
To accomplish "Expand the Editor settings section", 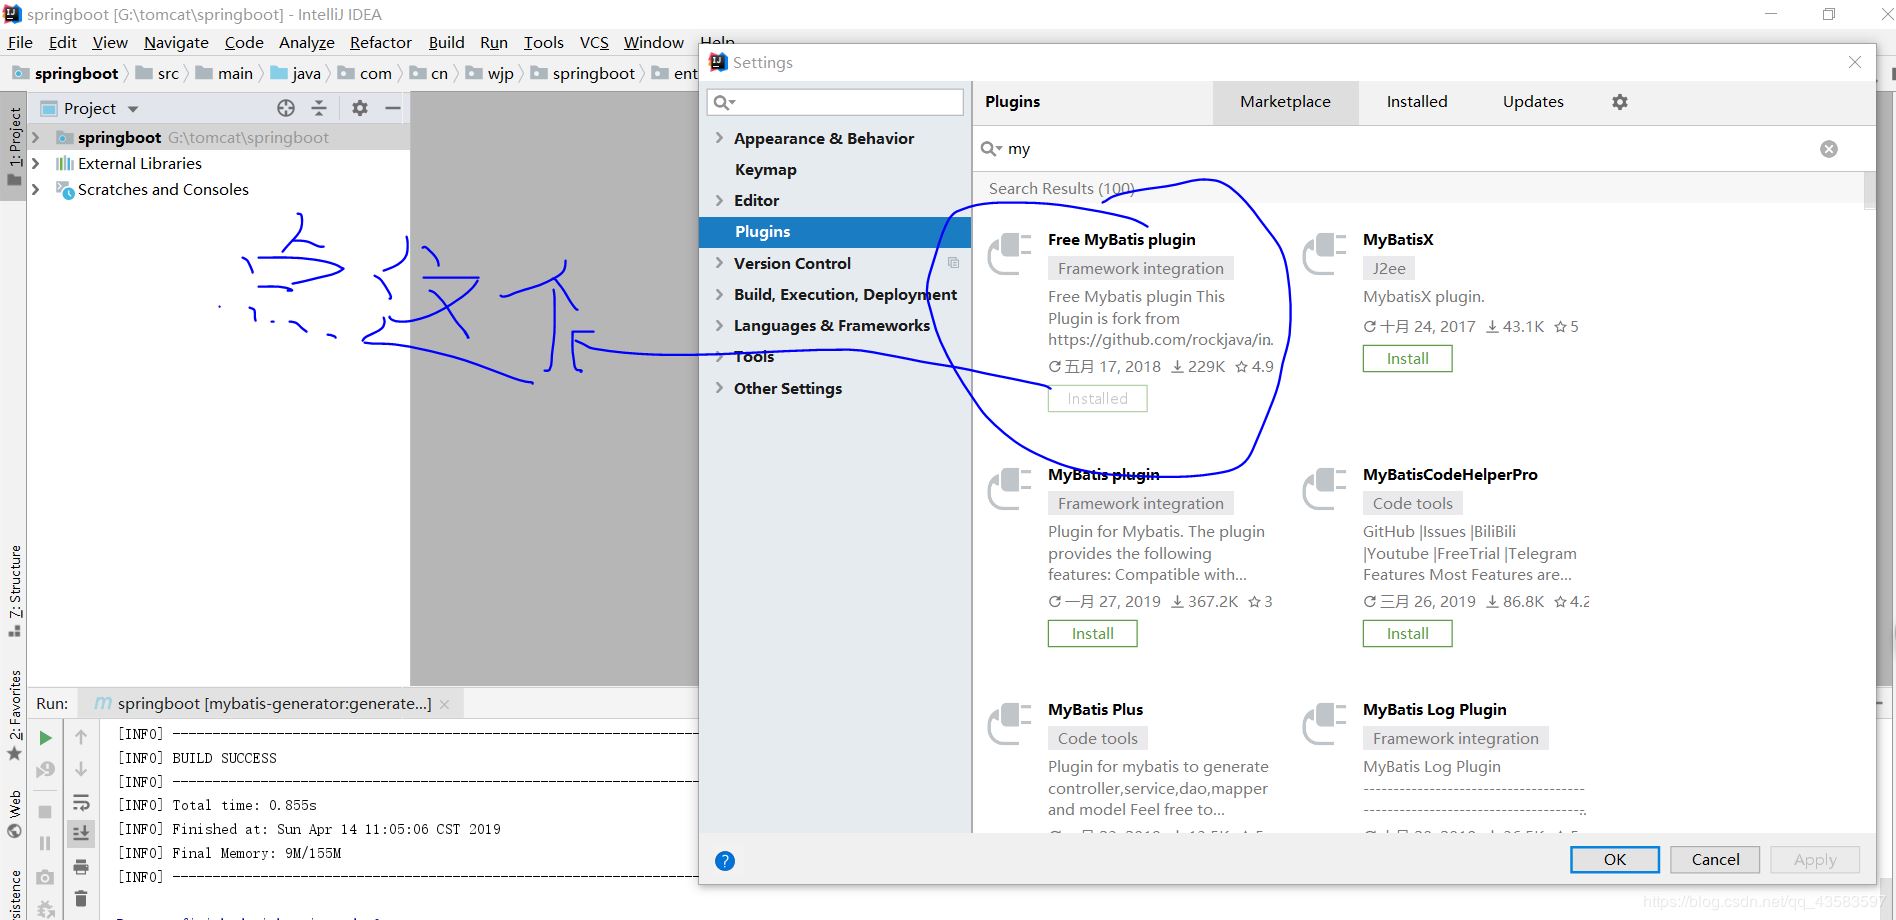I will [719, 200].
